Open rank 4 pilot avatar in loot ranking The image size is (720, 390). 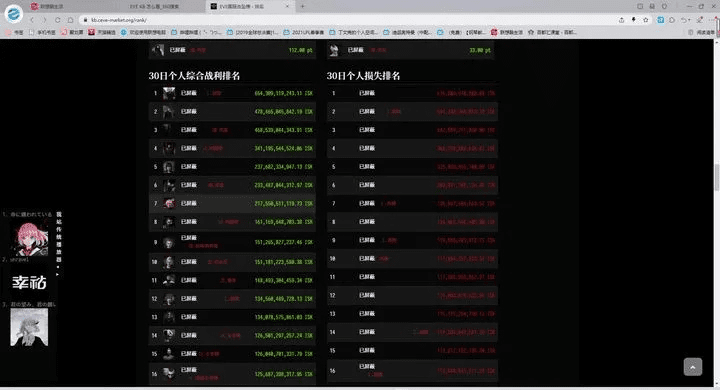[169, 148]
